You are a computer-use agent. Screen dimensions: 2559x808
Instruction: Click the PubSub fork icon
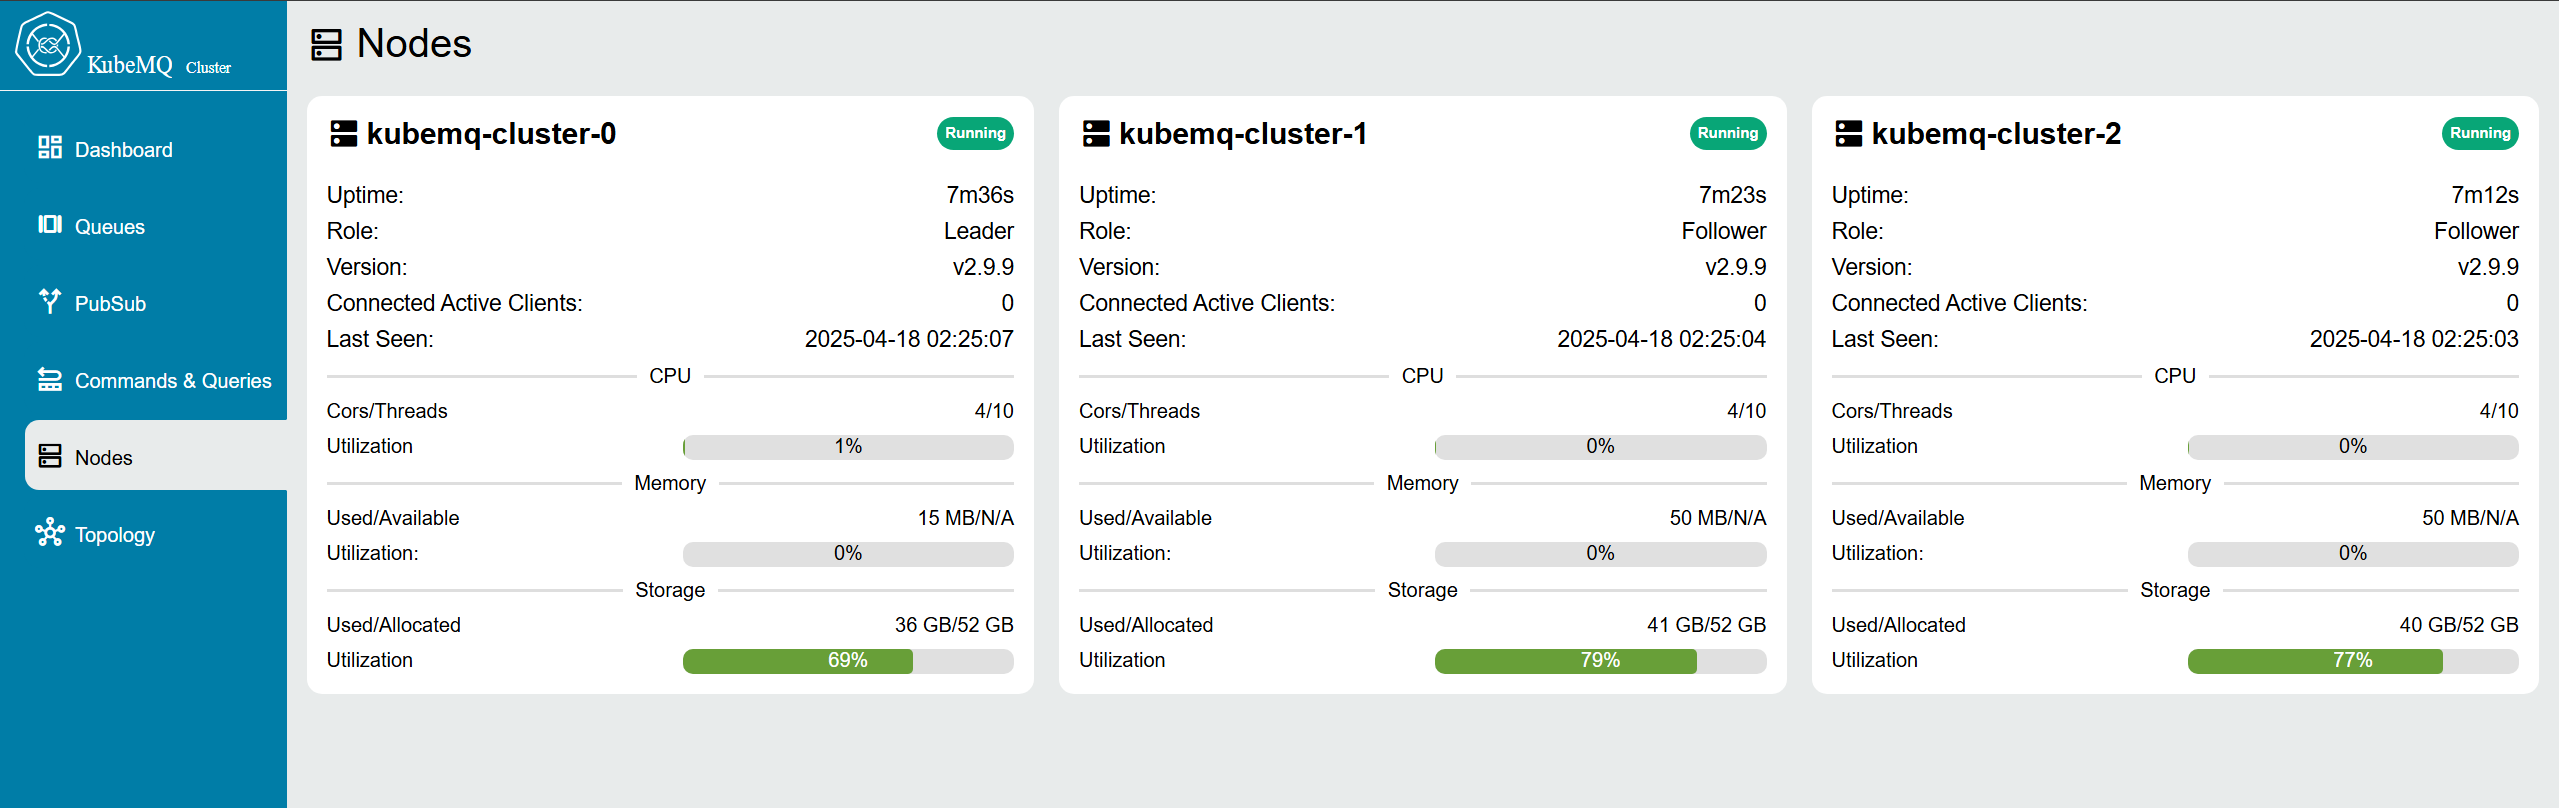click(x=49, y=301)
